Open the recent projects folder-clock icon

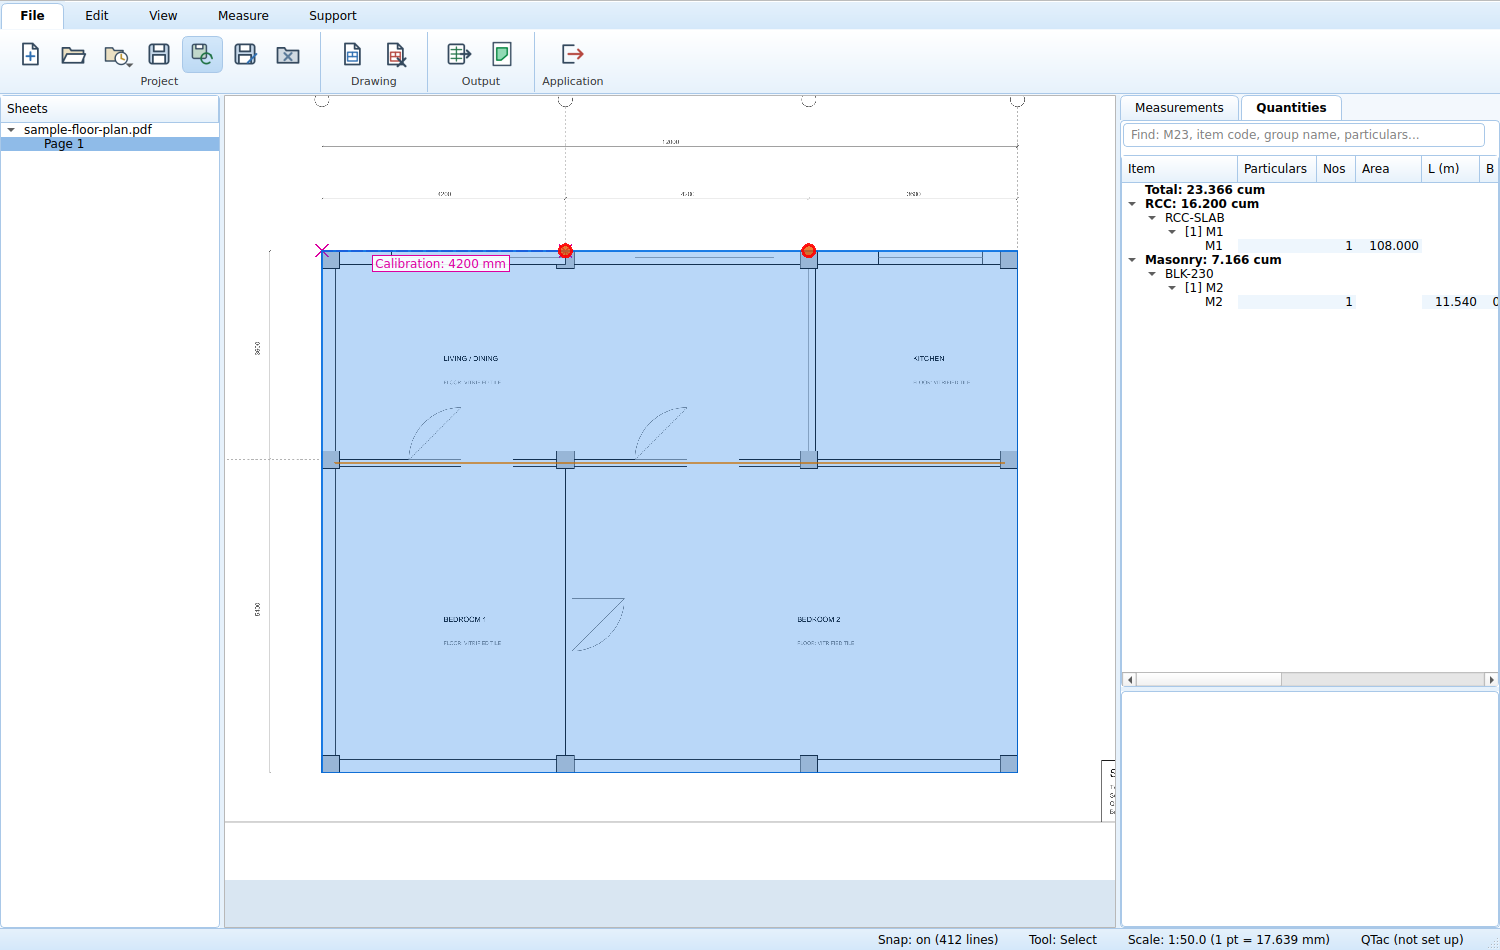pos(117,54)
